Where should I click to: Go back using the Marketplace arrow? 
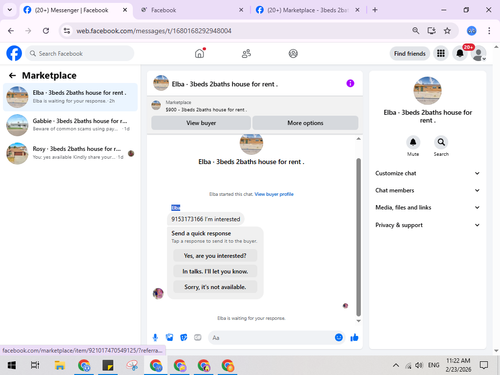pos(12,76)
